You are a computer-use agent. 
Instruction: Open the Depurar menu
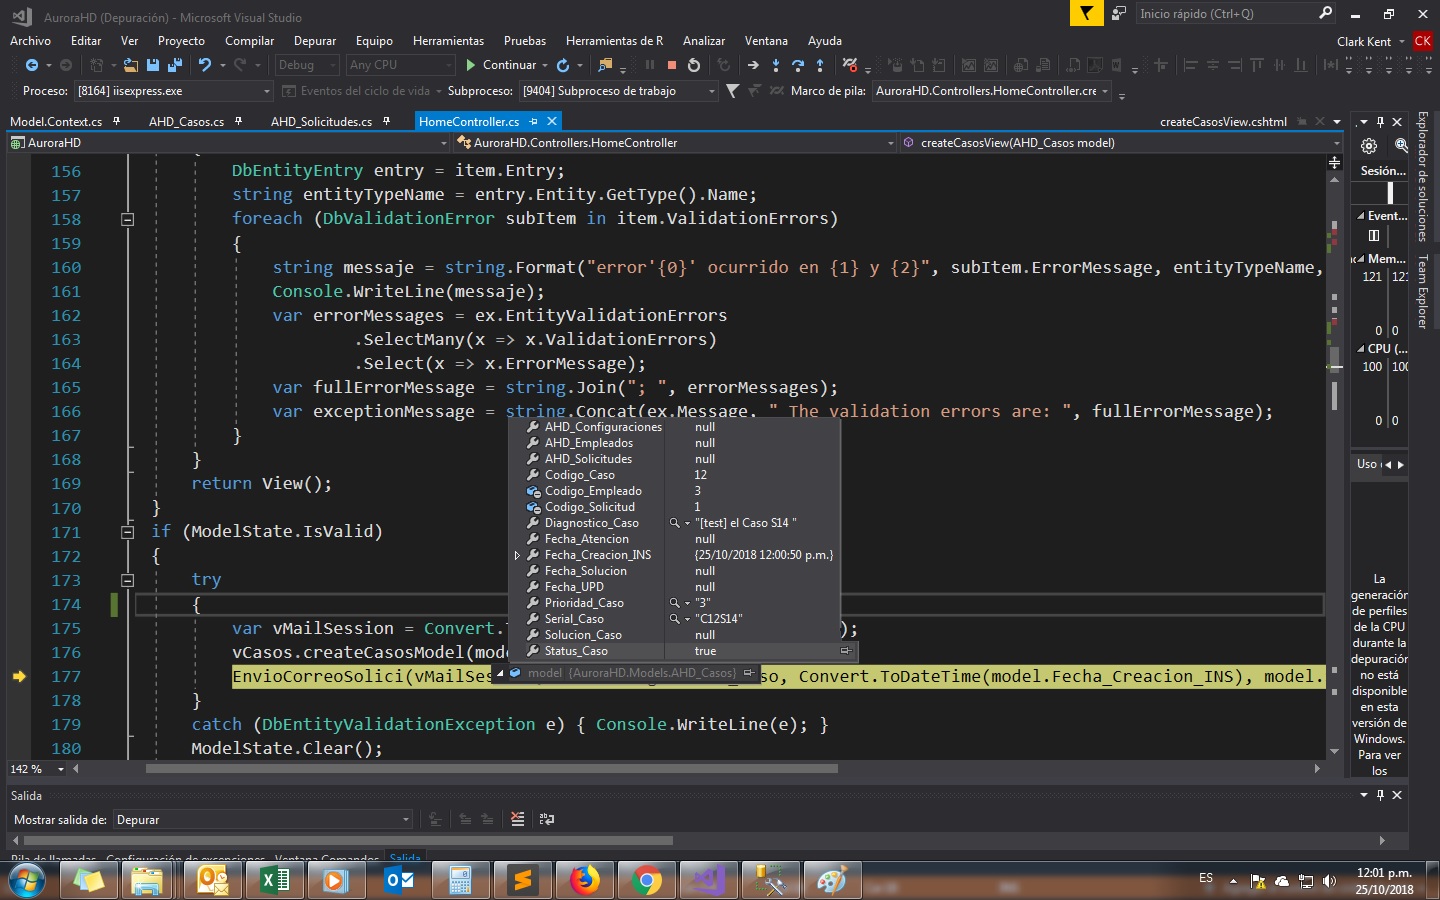coord(314,41)
